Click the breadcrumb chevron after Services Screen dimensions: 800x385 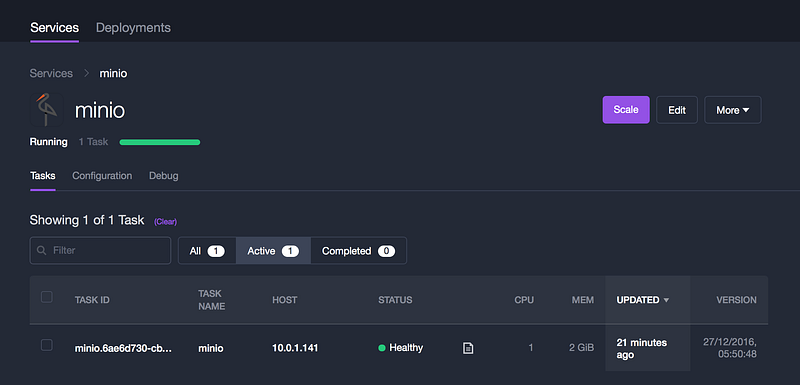coord(86,73)
